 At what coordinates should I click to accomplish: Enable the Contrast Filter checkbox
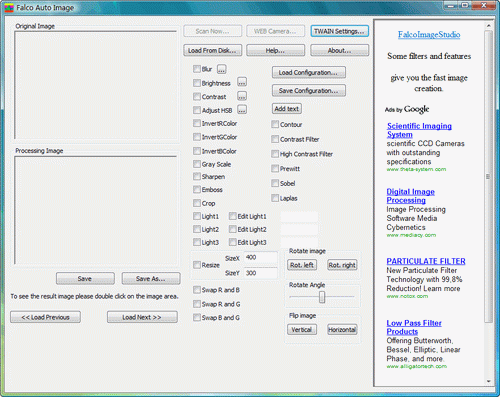point(275,139)
